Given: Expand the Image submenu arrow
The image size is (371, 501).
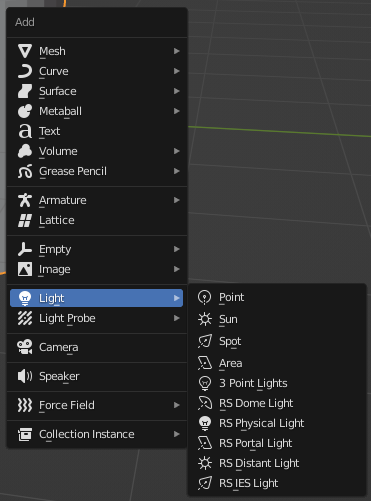Looking at the screenshot, I should coord(177,269).
